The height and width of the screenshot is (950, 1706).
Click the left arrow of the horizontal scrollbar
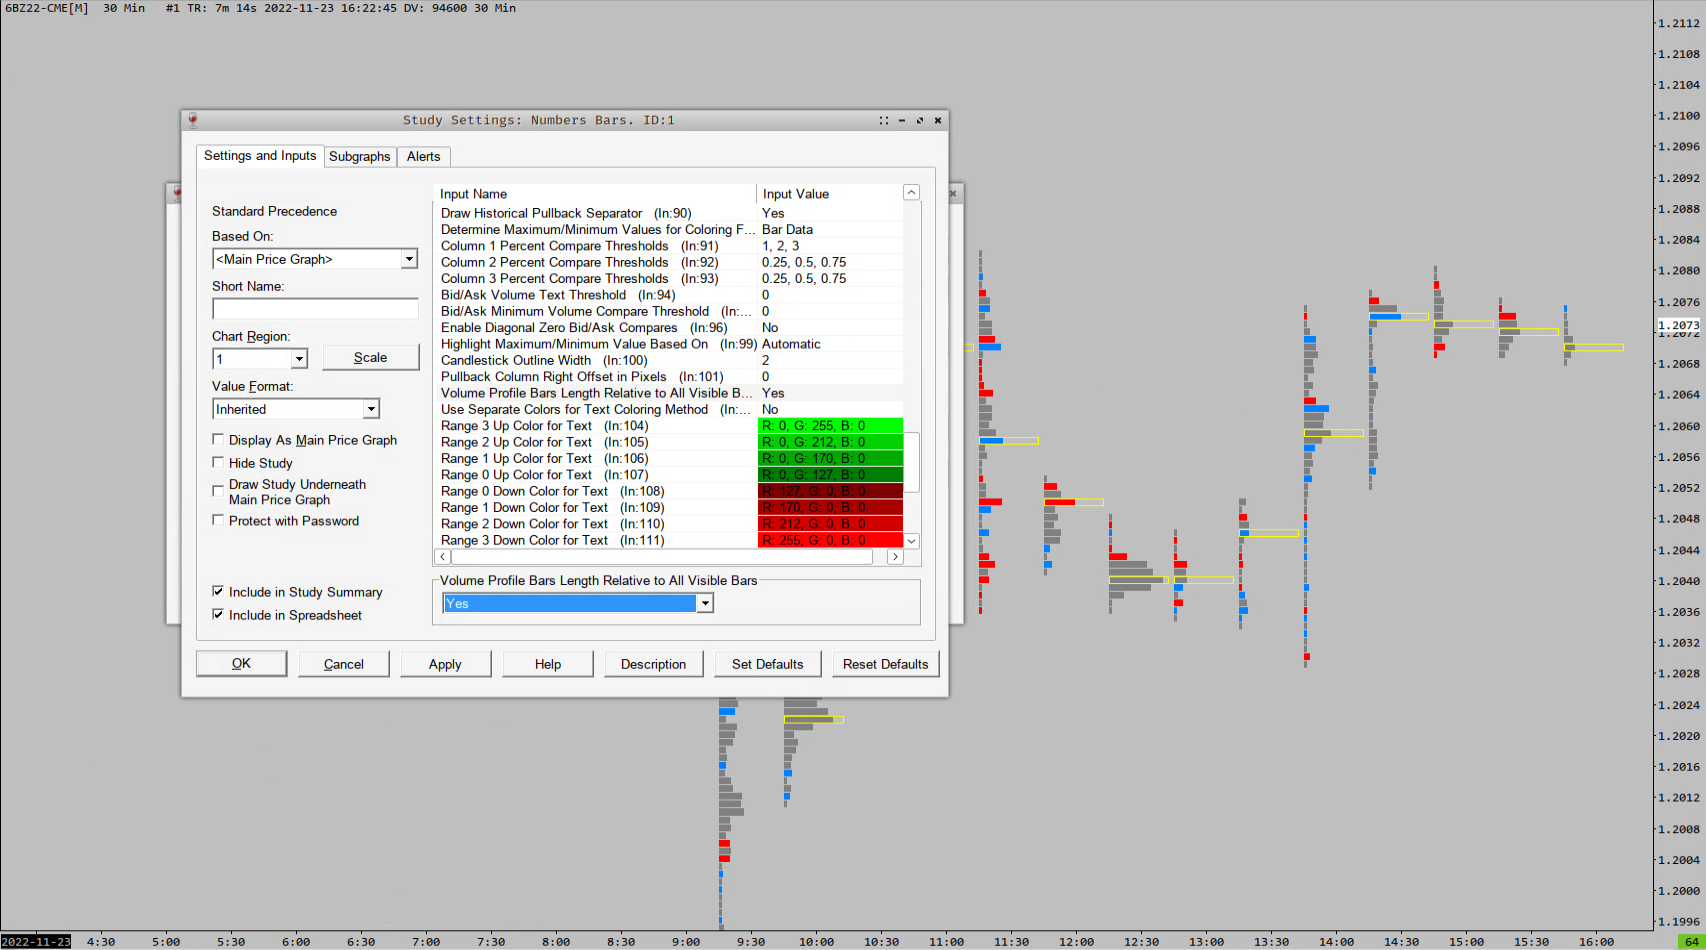click(442, 557)
